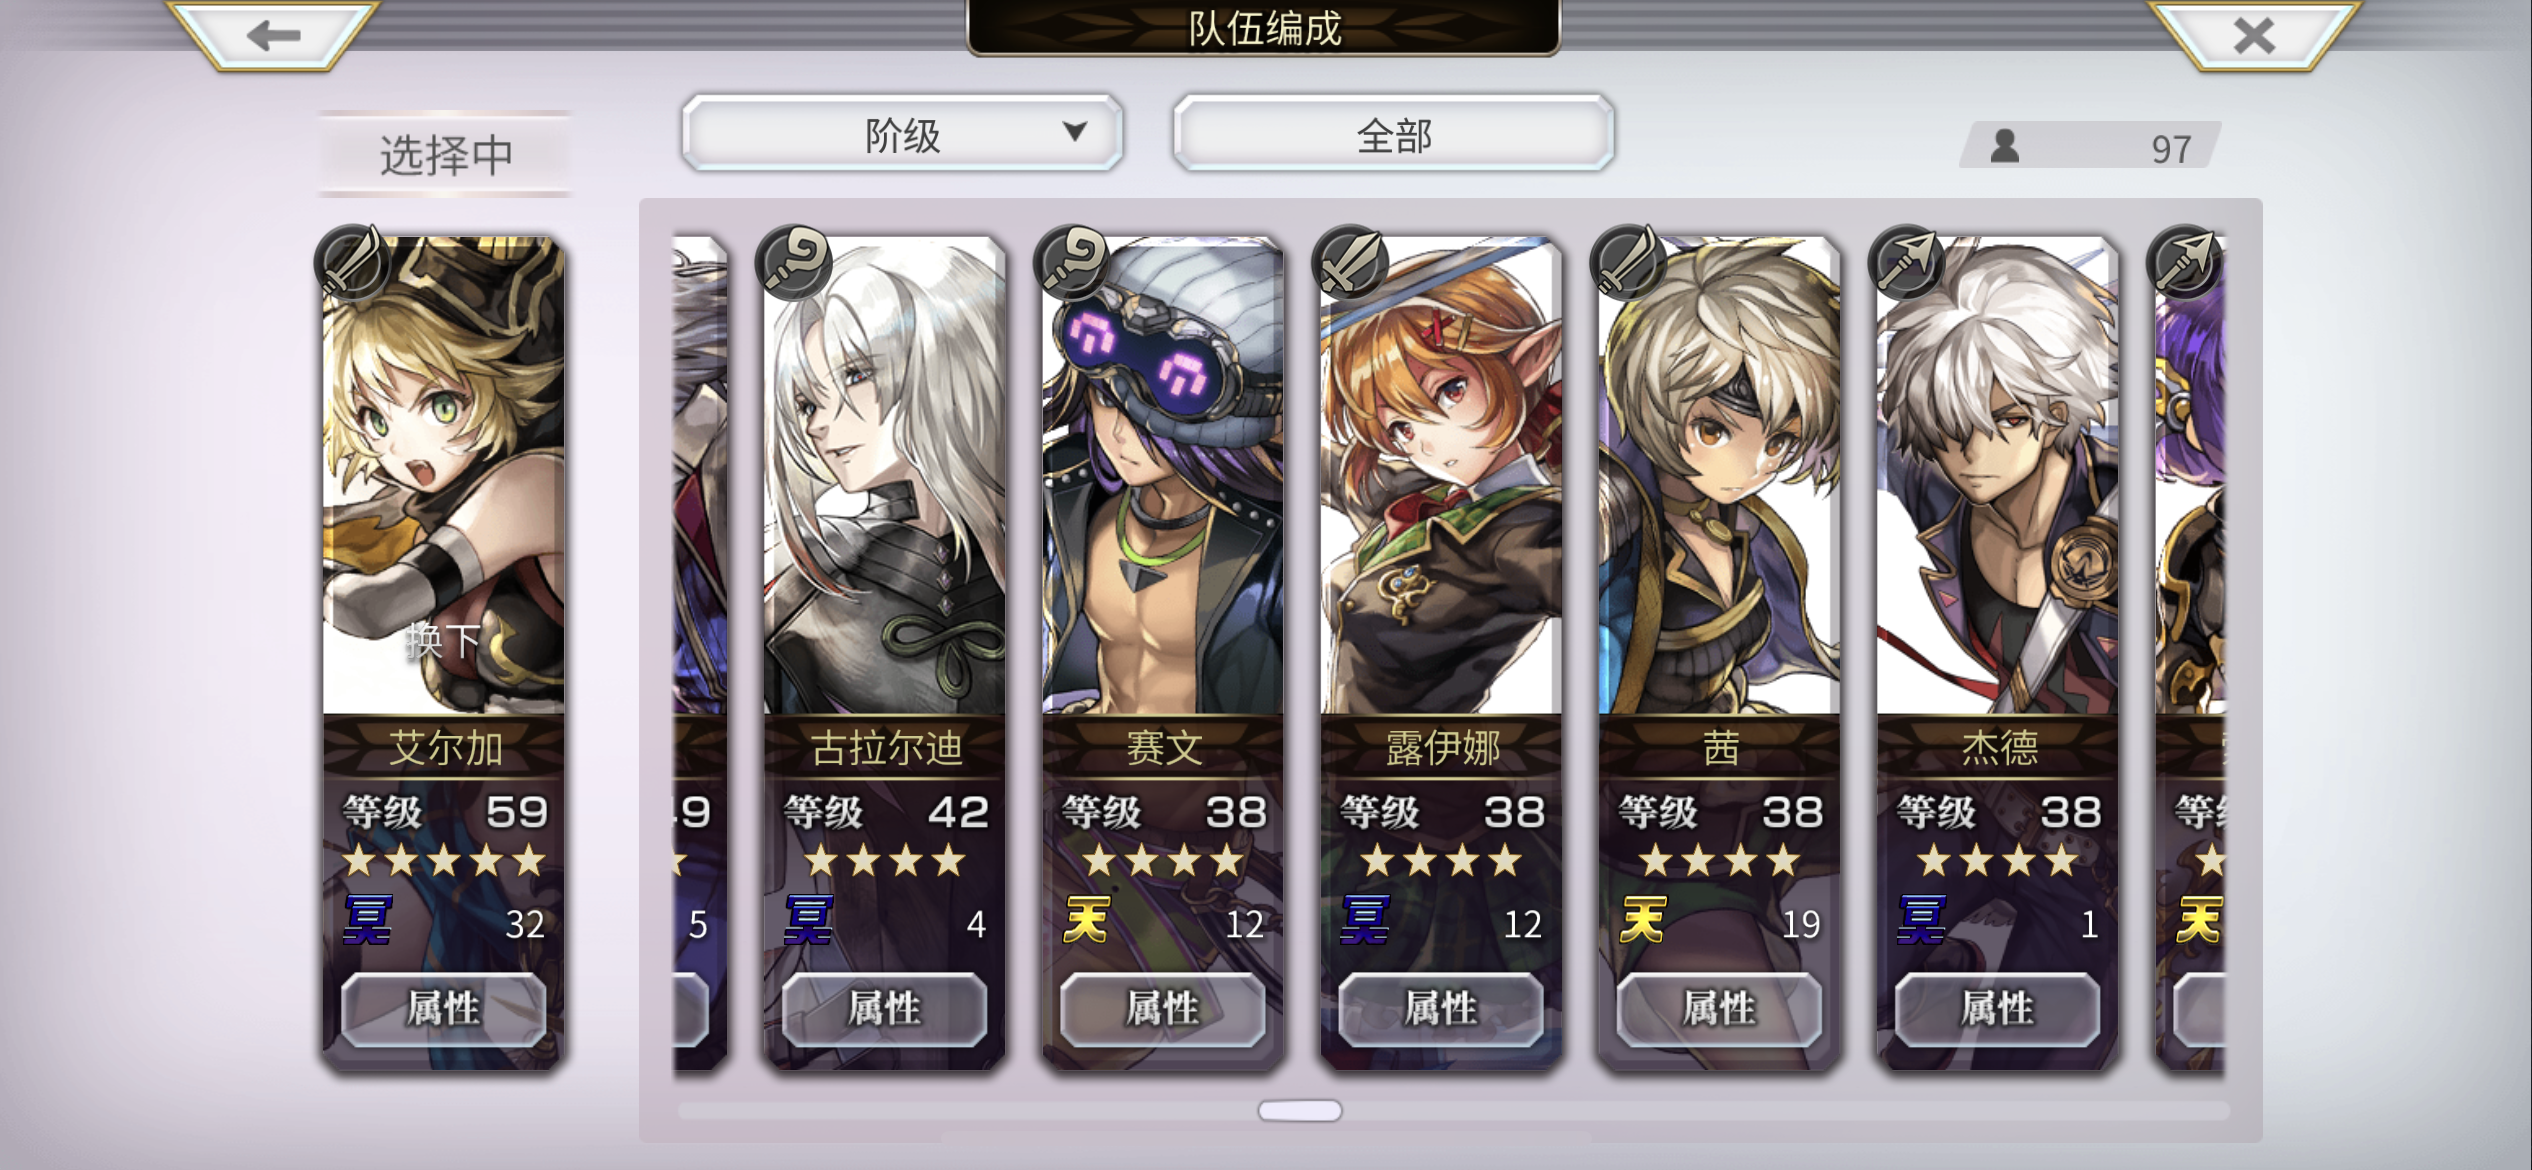Remove 艾尔加 via 换下 label

point(443,639)
